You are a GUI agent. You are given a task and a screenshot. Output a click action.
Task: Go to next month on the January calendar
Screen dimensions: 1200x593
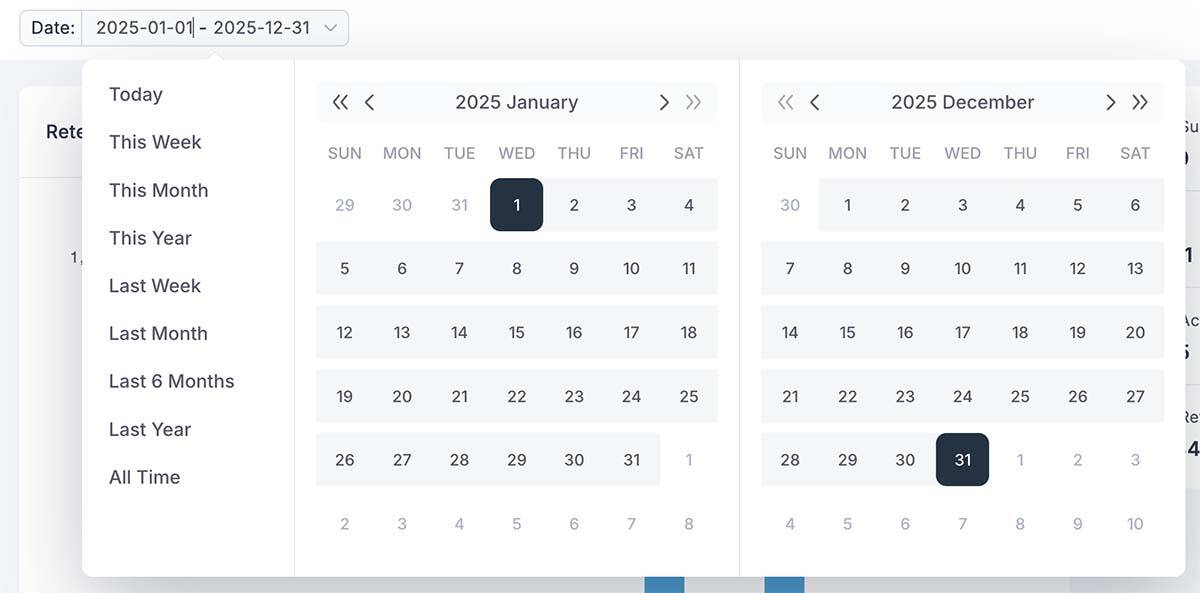click(x=664, y=102)
